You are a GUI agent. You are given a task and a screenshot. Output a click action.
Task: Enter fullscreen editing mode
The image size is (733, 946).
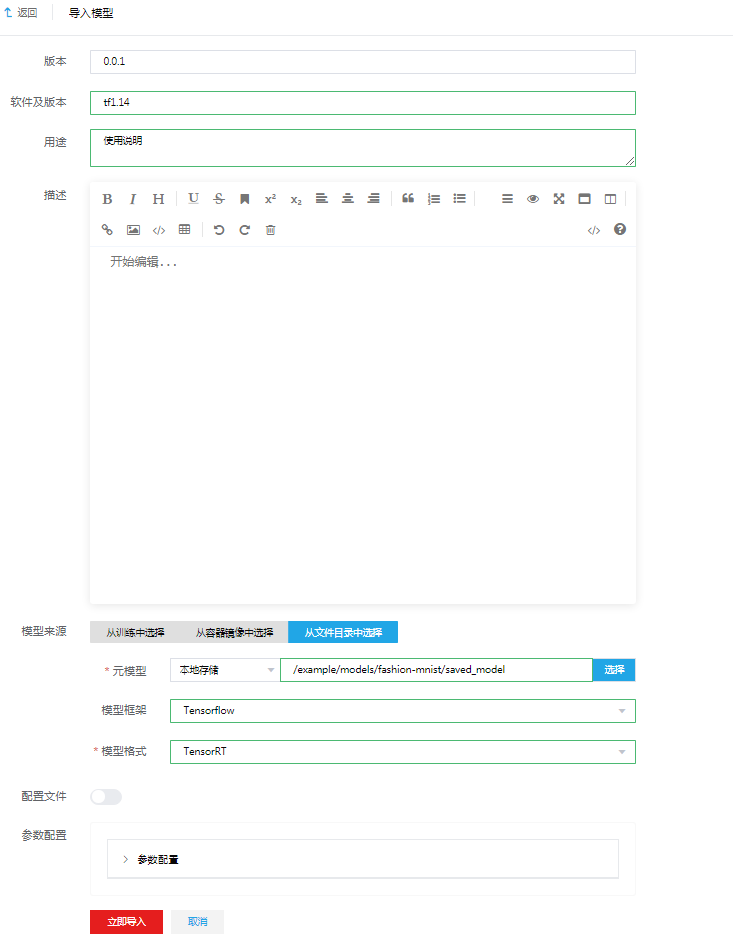pyautogui.click(x=559, y=198)
